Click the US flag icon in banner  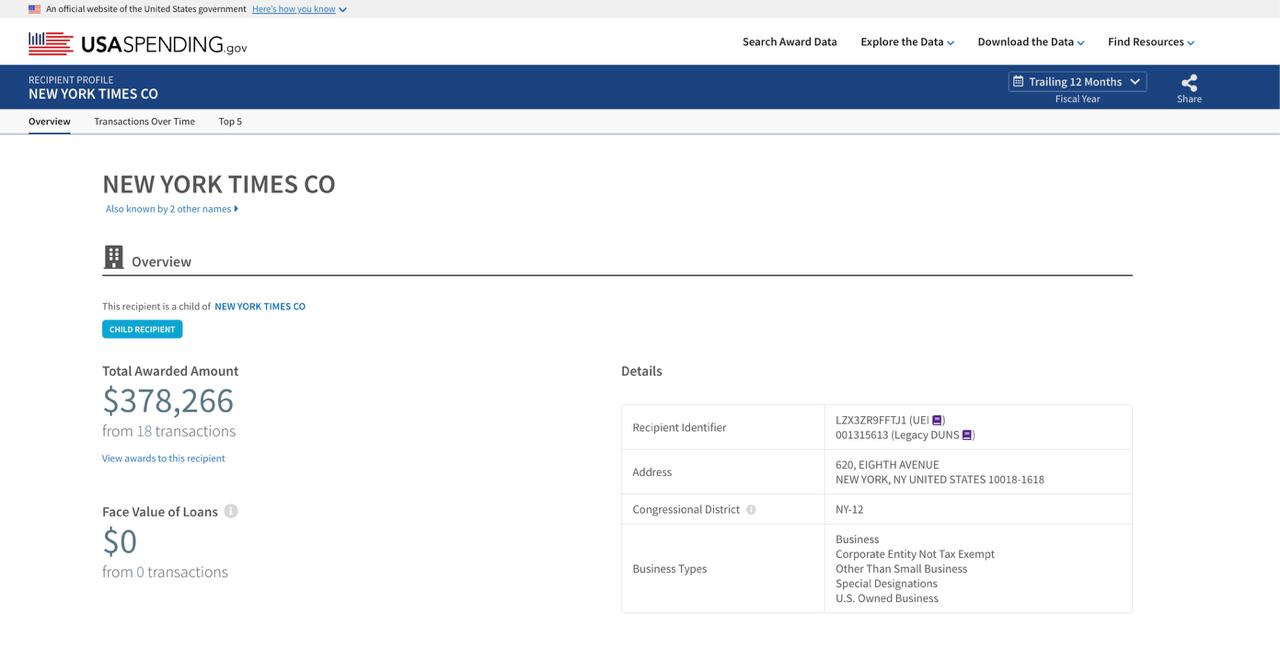[35, 9]
